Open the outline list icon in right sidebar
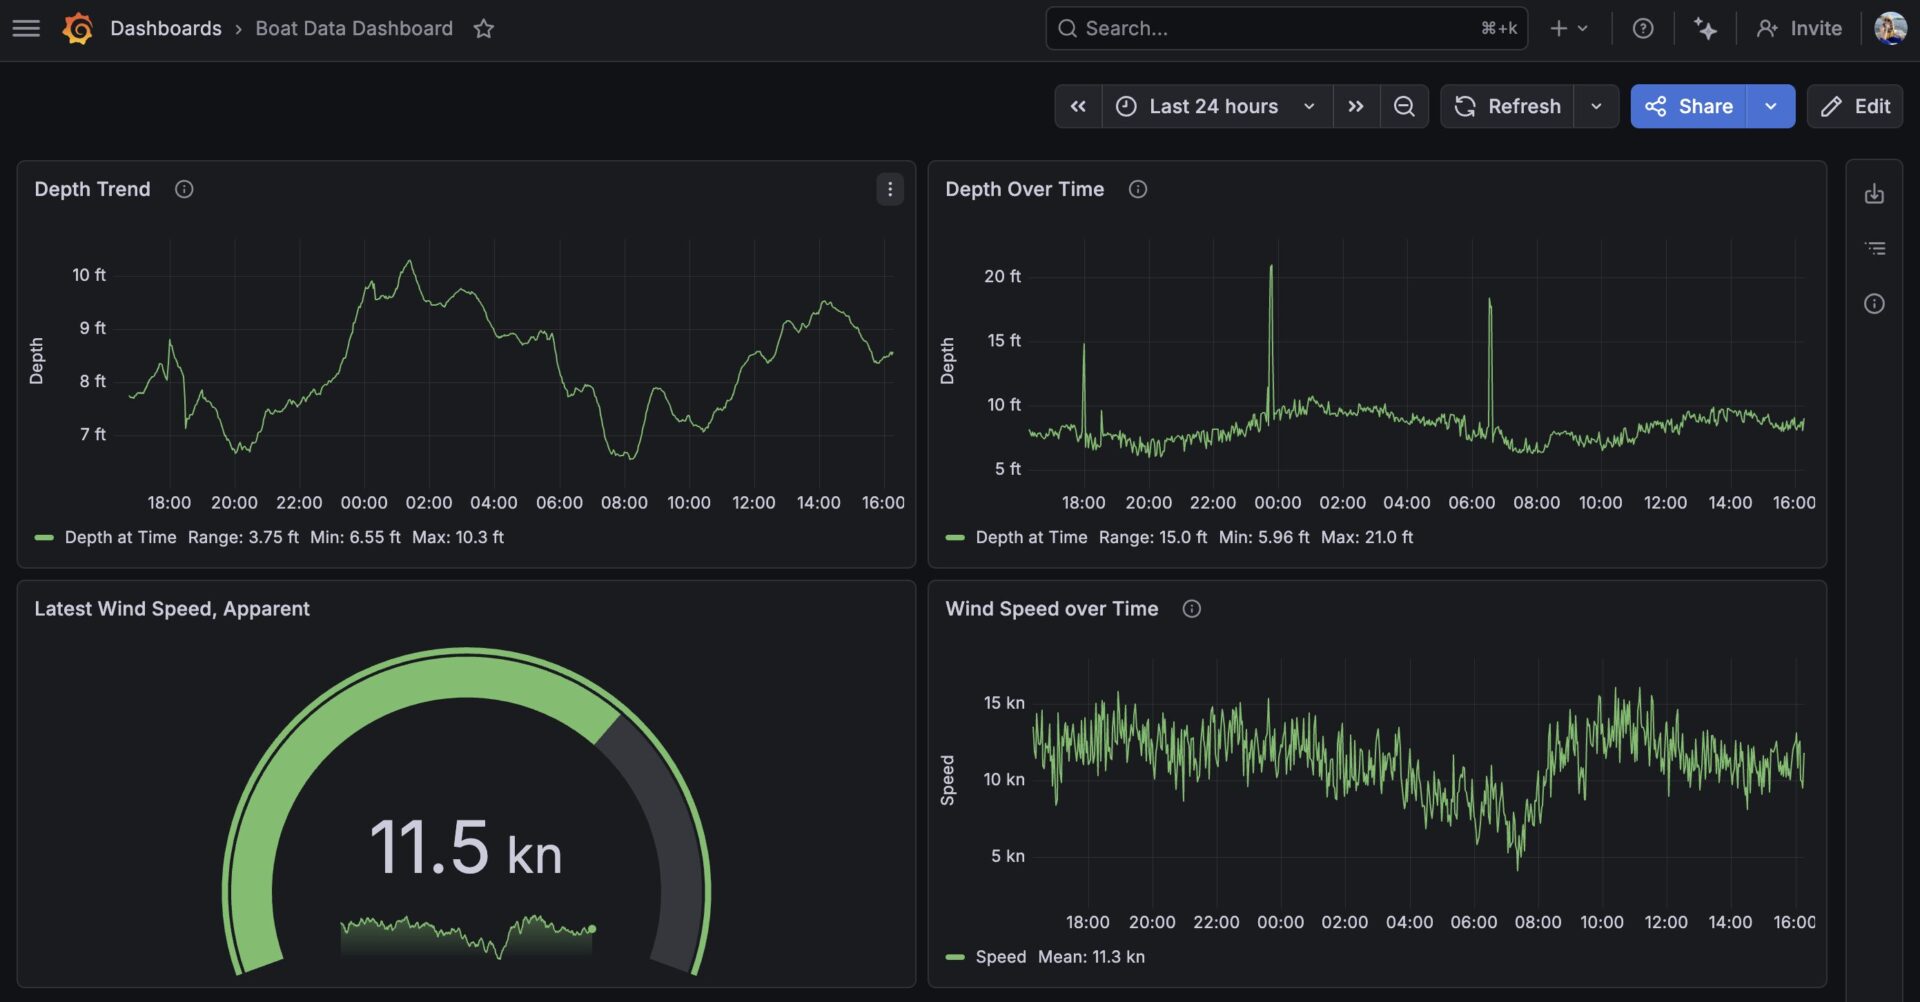 click(x=1874, y=248)
